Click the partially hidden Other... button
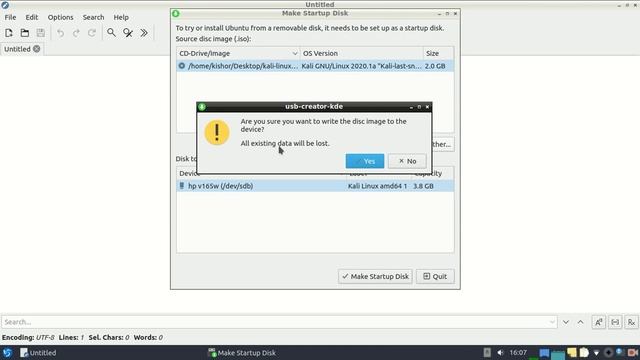This screenshot has height=360, width=640. tap(443, 144)
